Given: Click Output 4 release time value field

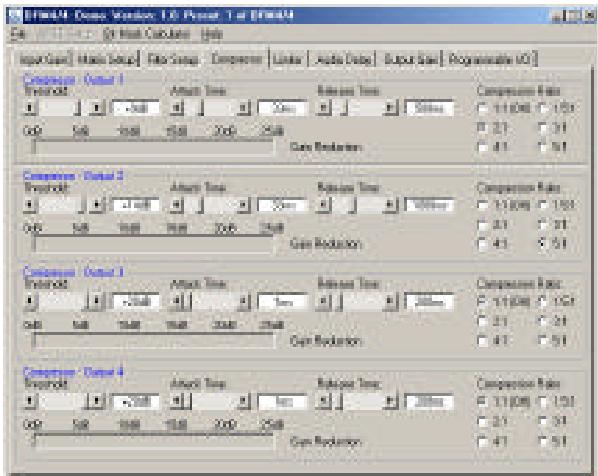Looking at the screenshot, I should coord(429,401).
